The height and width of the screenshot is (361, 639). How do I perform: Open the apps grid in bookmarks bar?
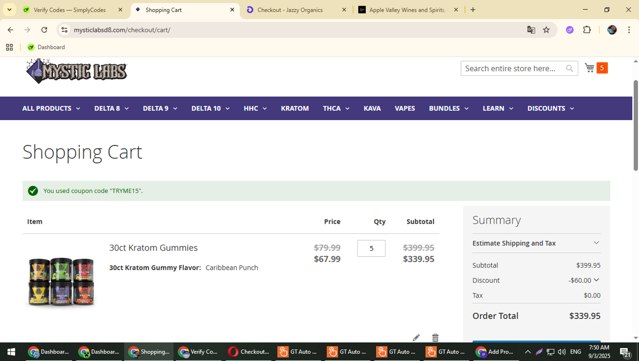click(x=10, y=47)
